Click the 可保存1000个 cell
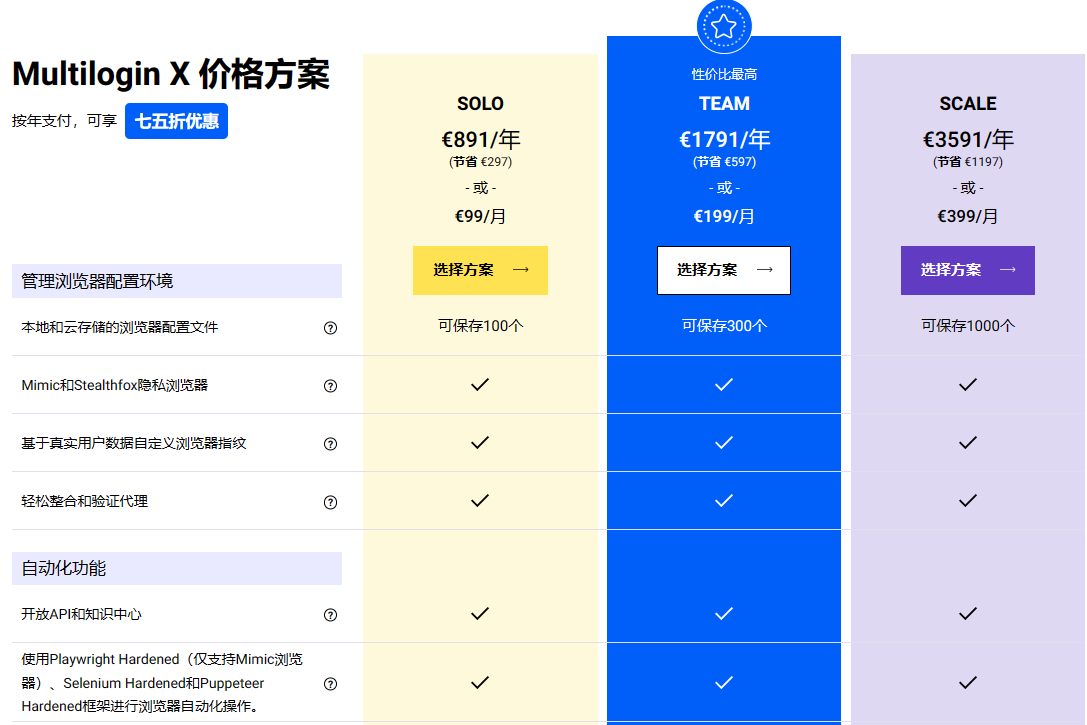This screenshot has height=725, width=1087. coord(968,326)
